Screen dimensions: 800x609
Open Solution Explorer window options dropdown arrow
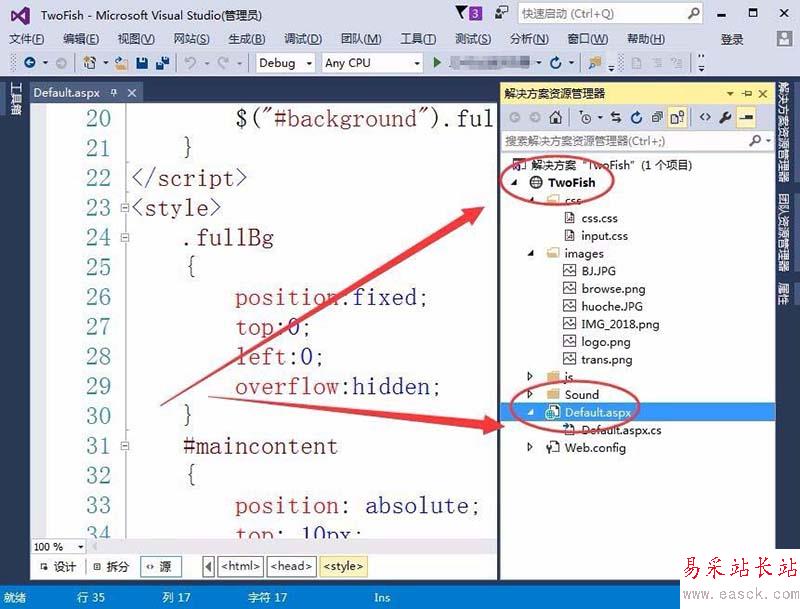(x=730, y=93)
